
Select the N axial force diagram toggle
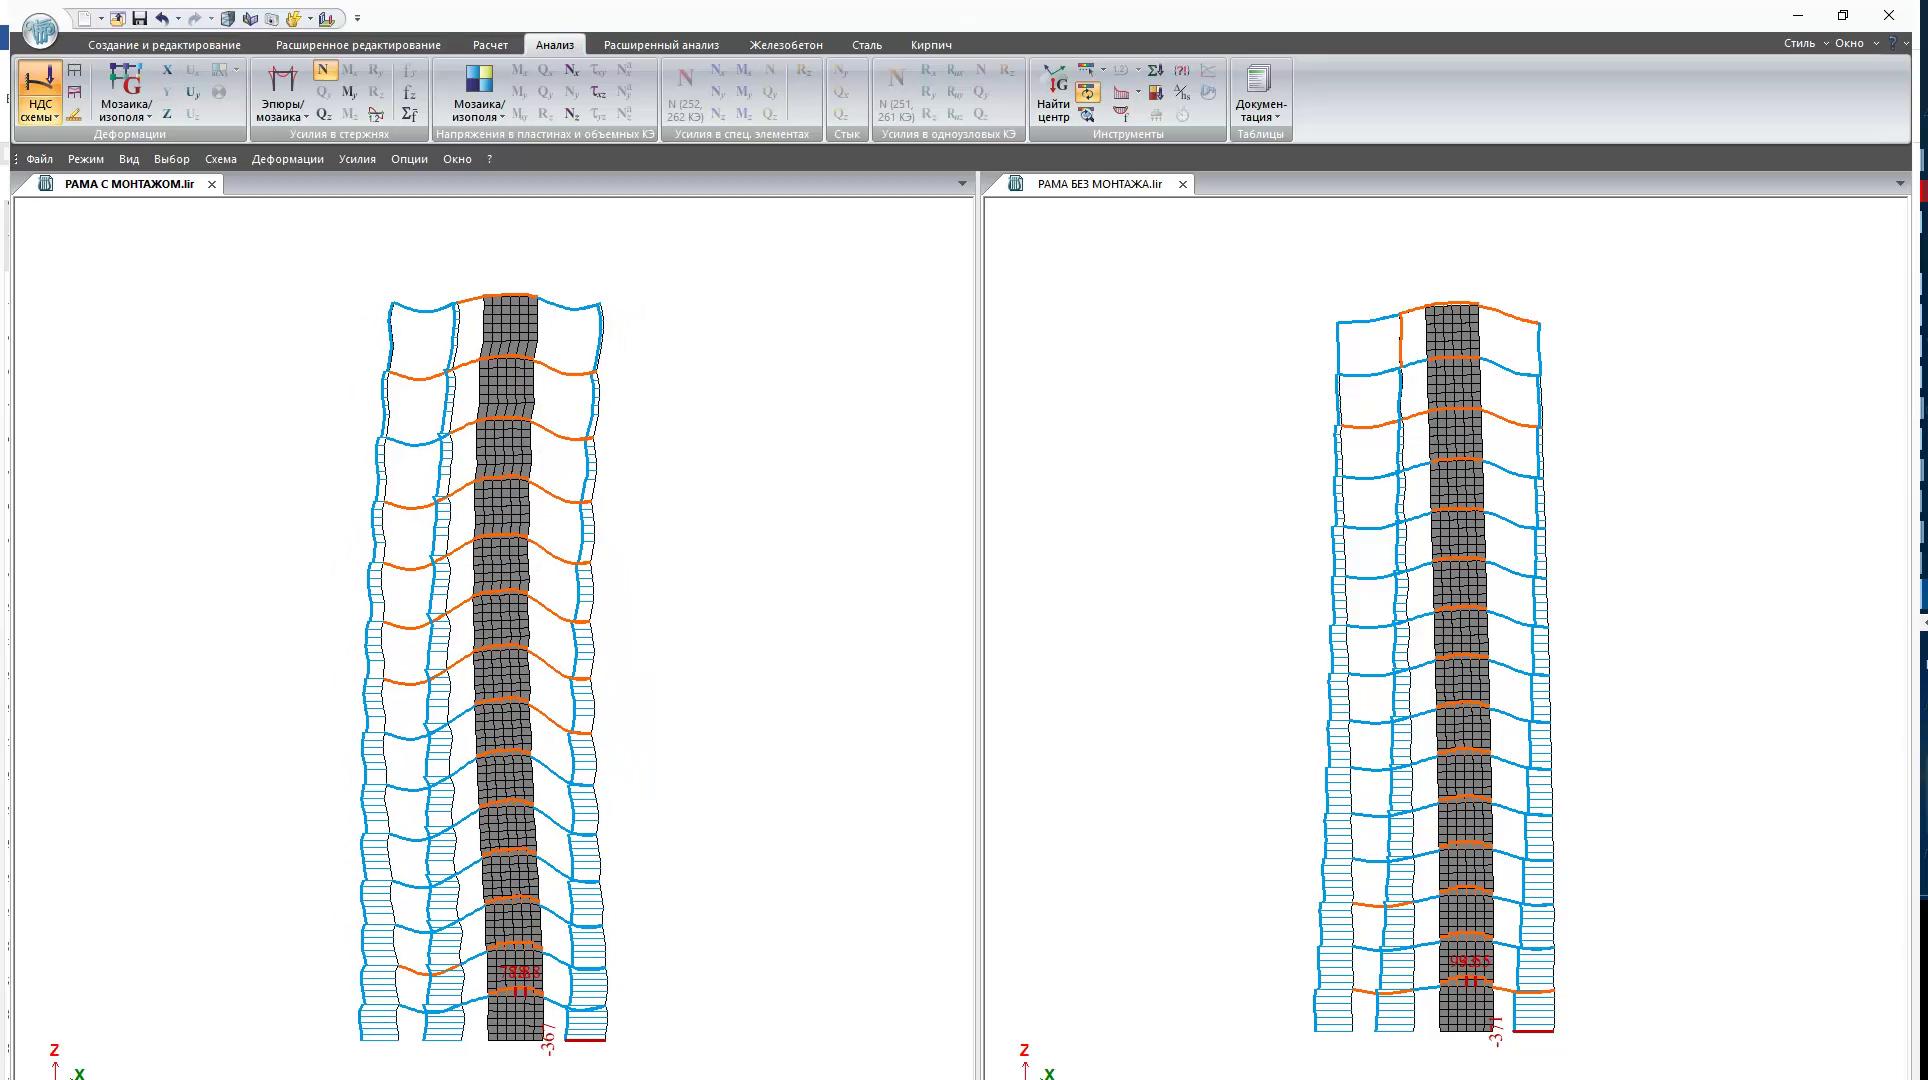[323, 70]
